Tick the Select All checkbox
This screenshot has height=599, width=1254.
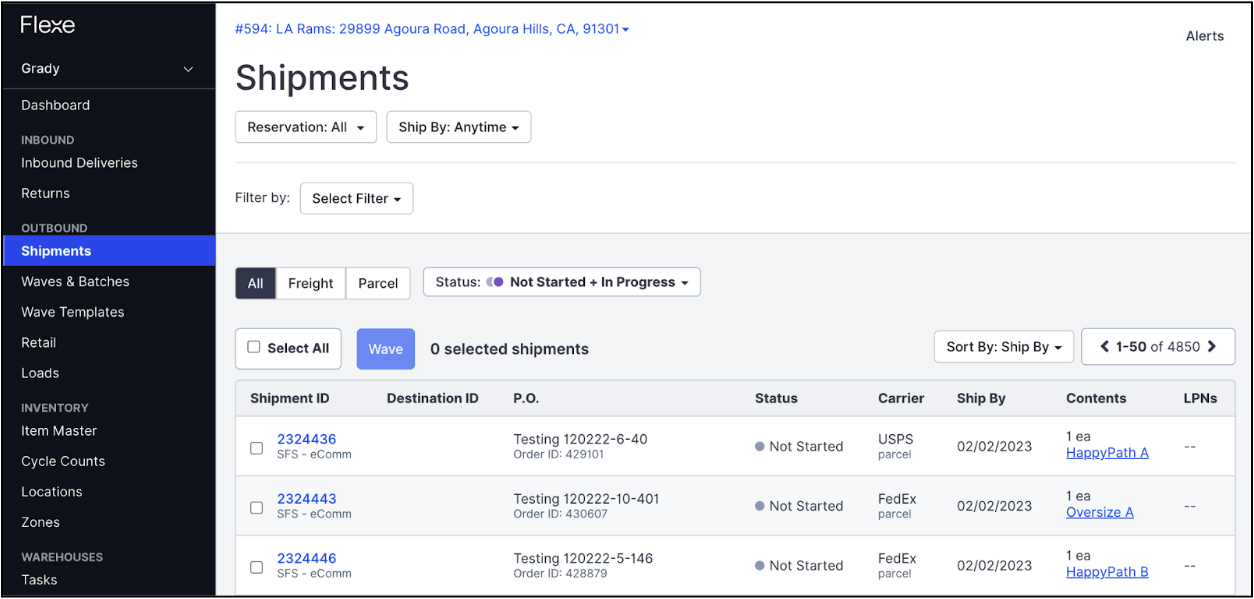[254, 348]
